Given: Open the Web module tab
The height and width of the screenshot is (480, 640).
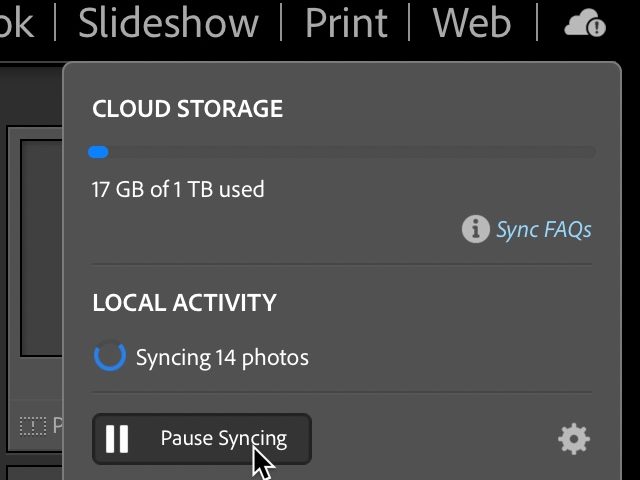Looking at the screenshot, I should (x=472, y=22).
